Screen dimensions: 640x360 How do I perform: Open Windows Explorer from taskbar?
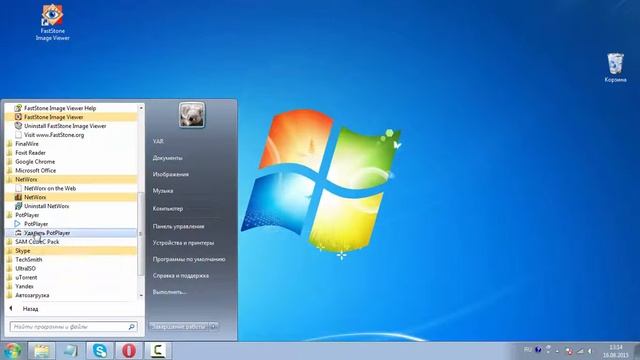(41, 351)
